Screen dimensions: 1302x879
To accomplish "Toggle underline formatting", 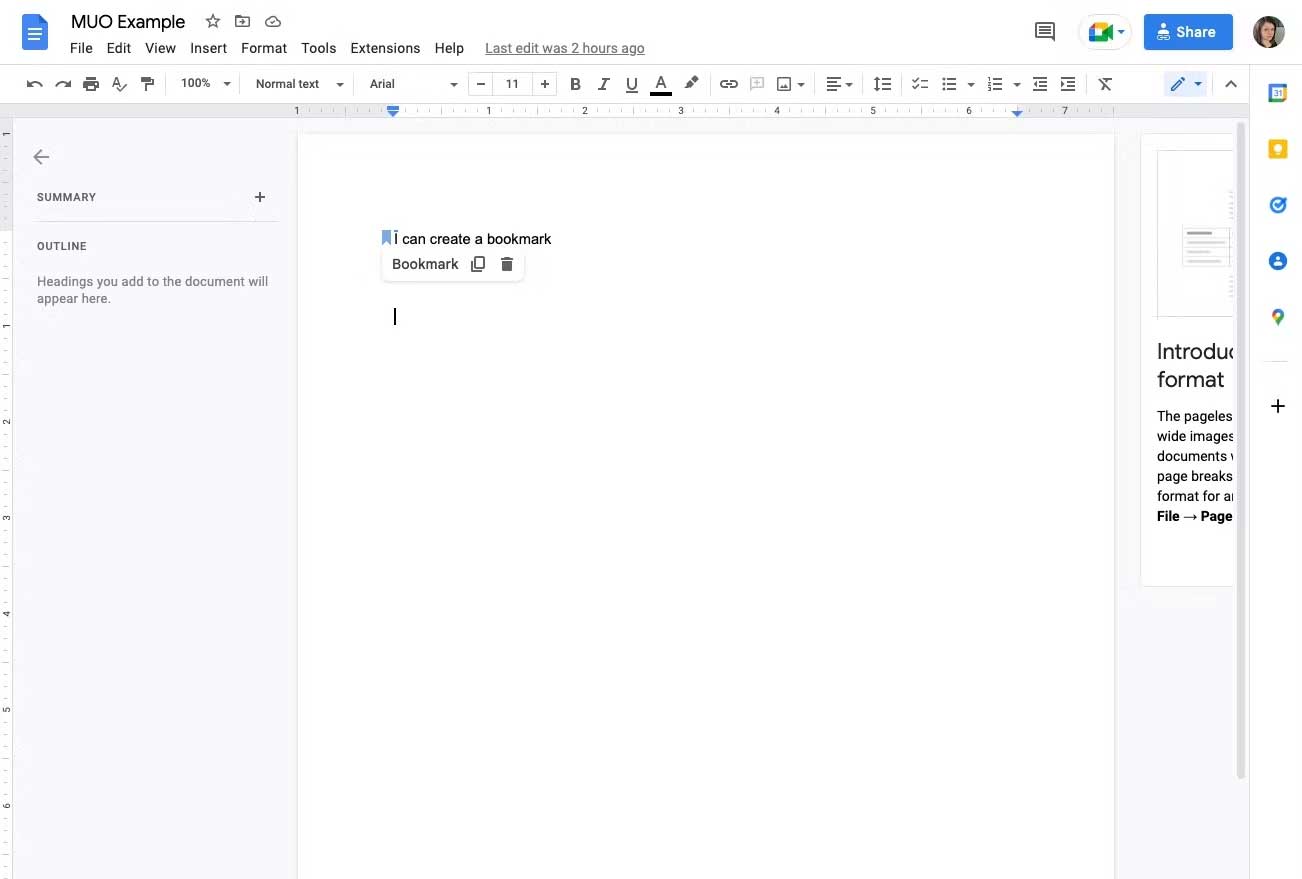I will pos(631,84).
